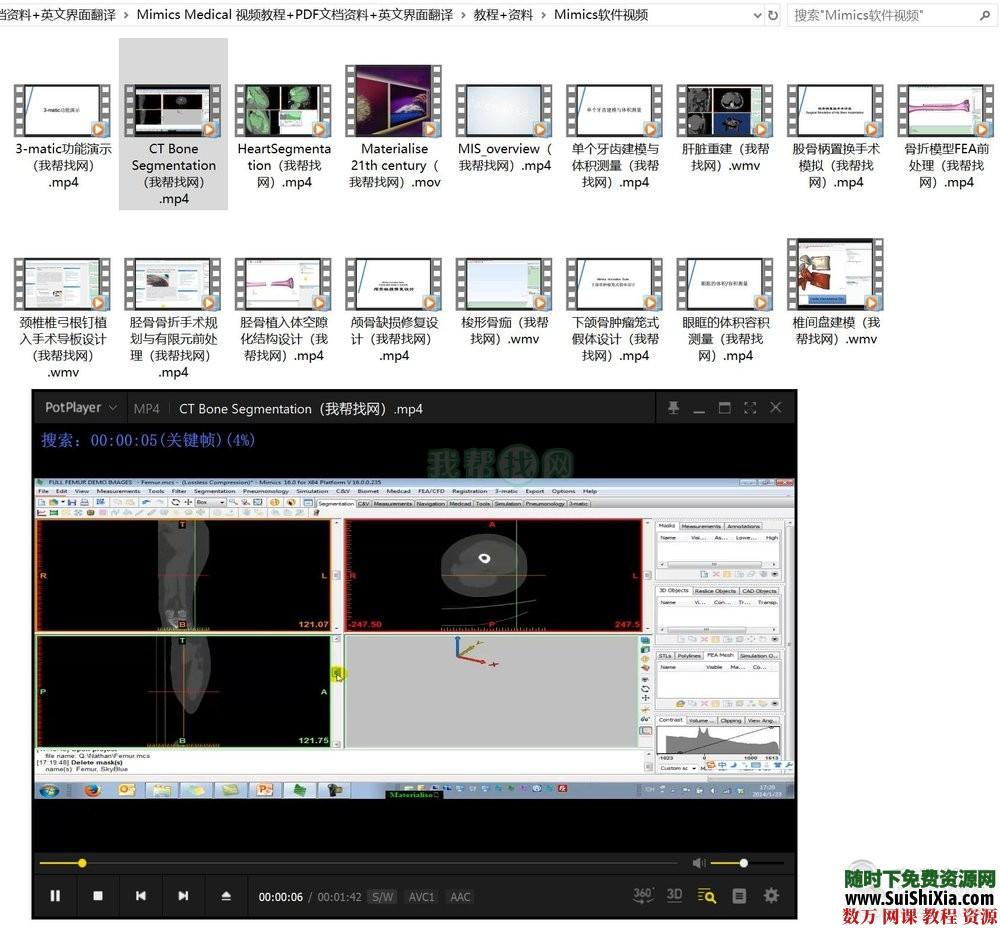
Task: Select the HeartSegmentation video thumbnail
Action: [284, 112]
